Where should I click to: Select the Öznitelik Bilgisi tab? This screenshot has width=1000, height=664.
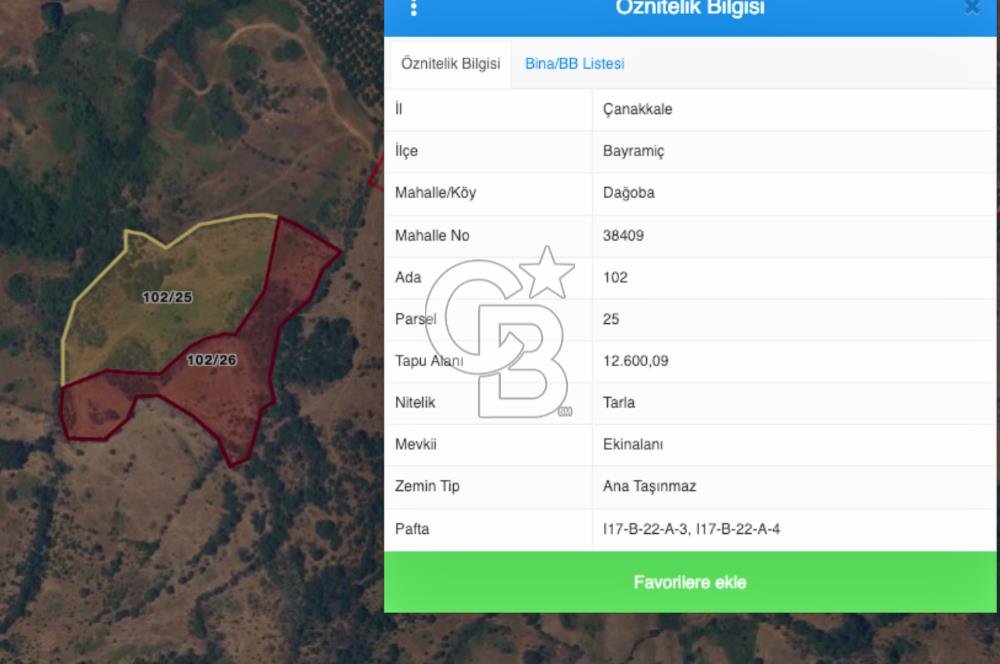point(450,64)
